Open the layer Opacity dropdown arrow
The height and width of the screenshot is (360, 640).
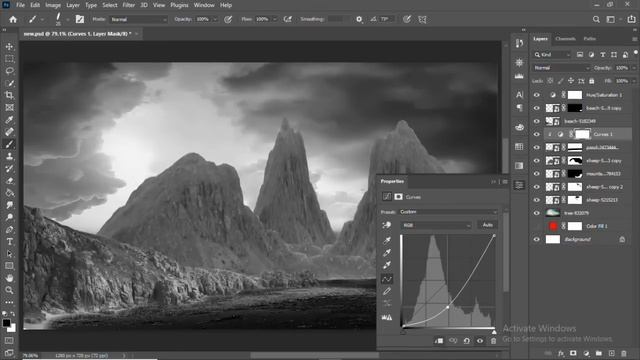click(634, 68)
